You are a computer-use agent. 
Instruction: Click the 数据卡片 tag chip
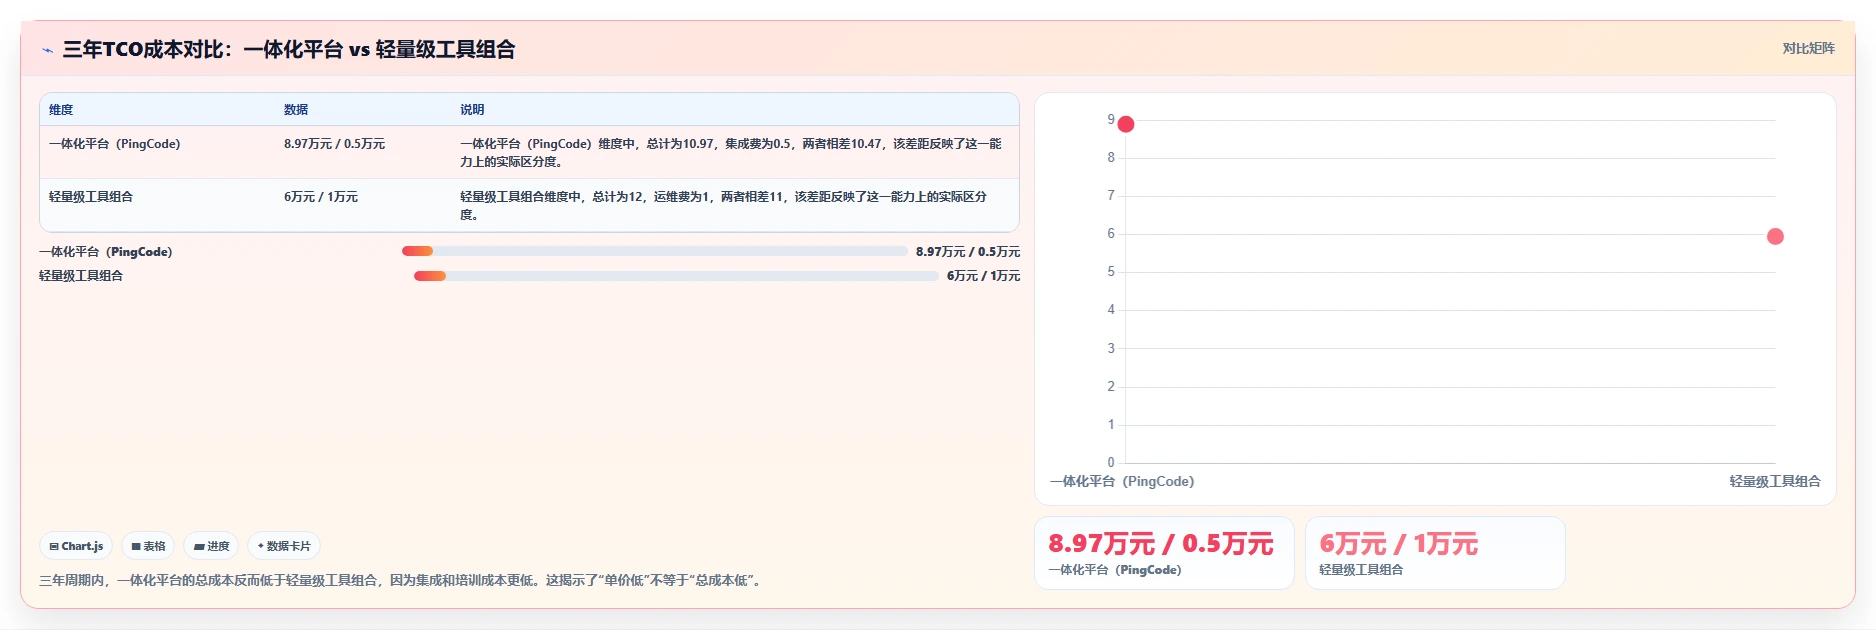point(284,546)
